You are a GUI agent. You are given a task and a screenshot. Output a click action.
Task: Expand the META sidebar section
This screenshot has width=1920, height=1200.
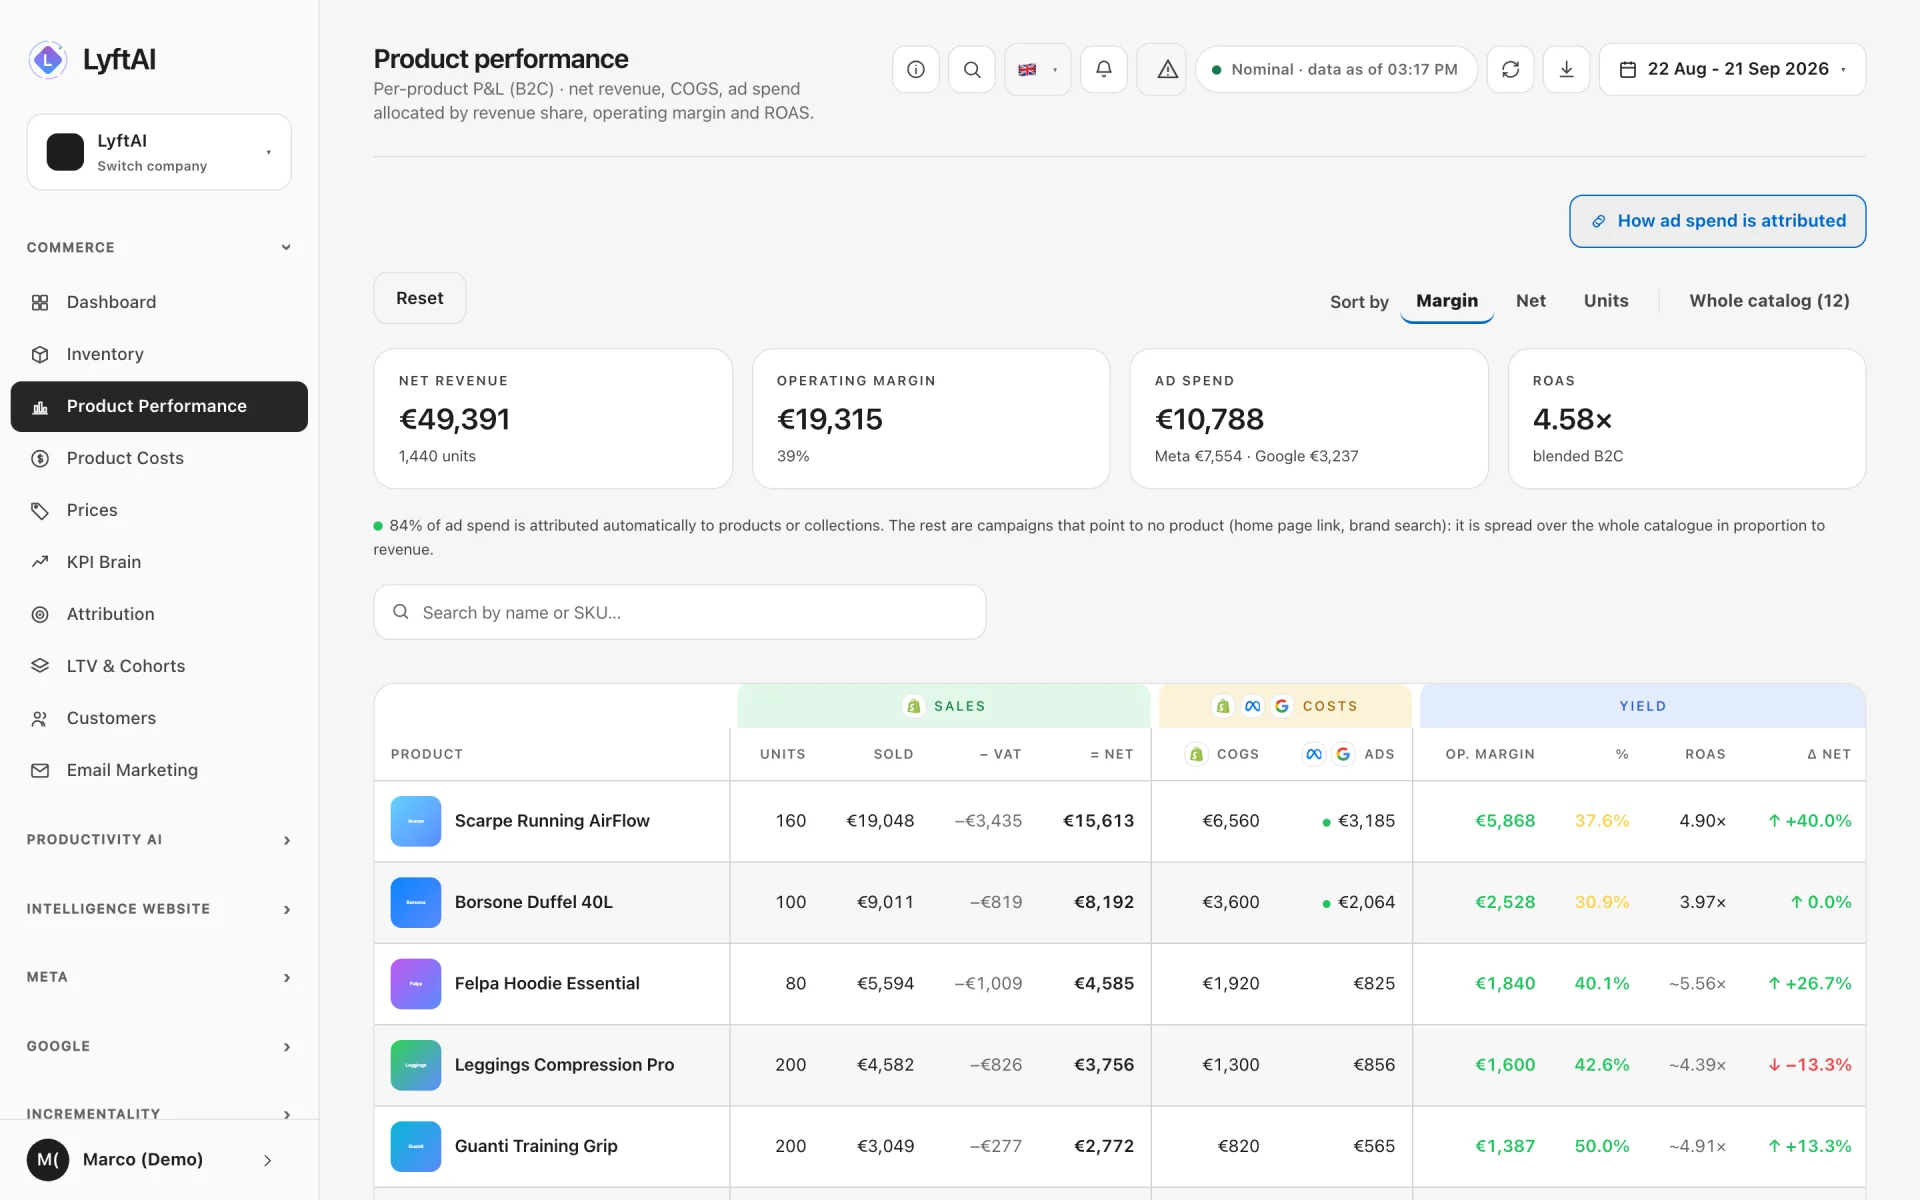click(x=159, y=977)
